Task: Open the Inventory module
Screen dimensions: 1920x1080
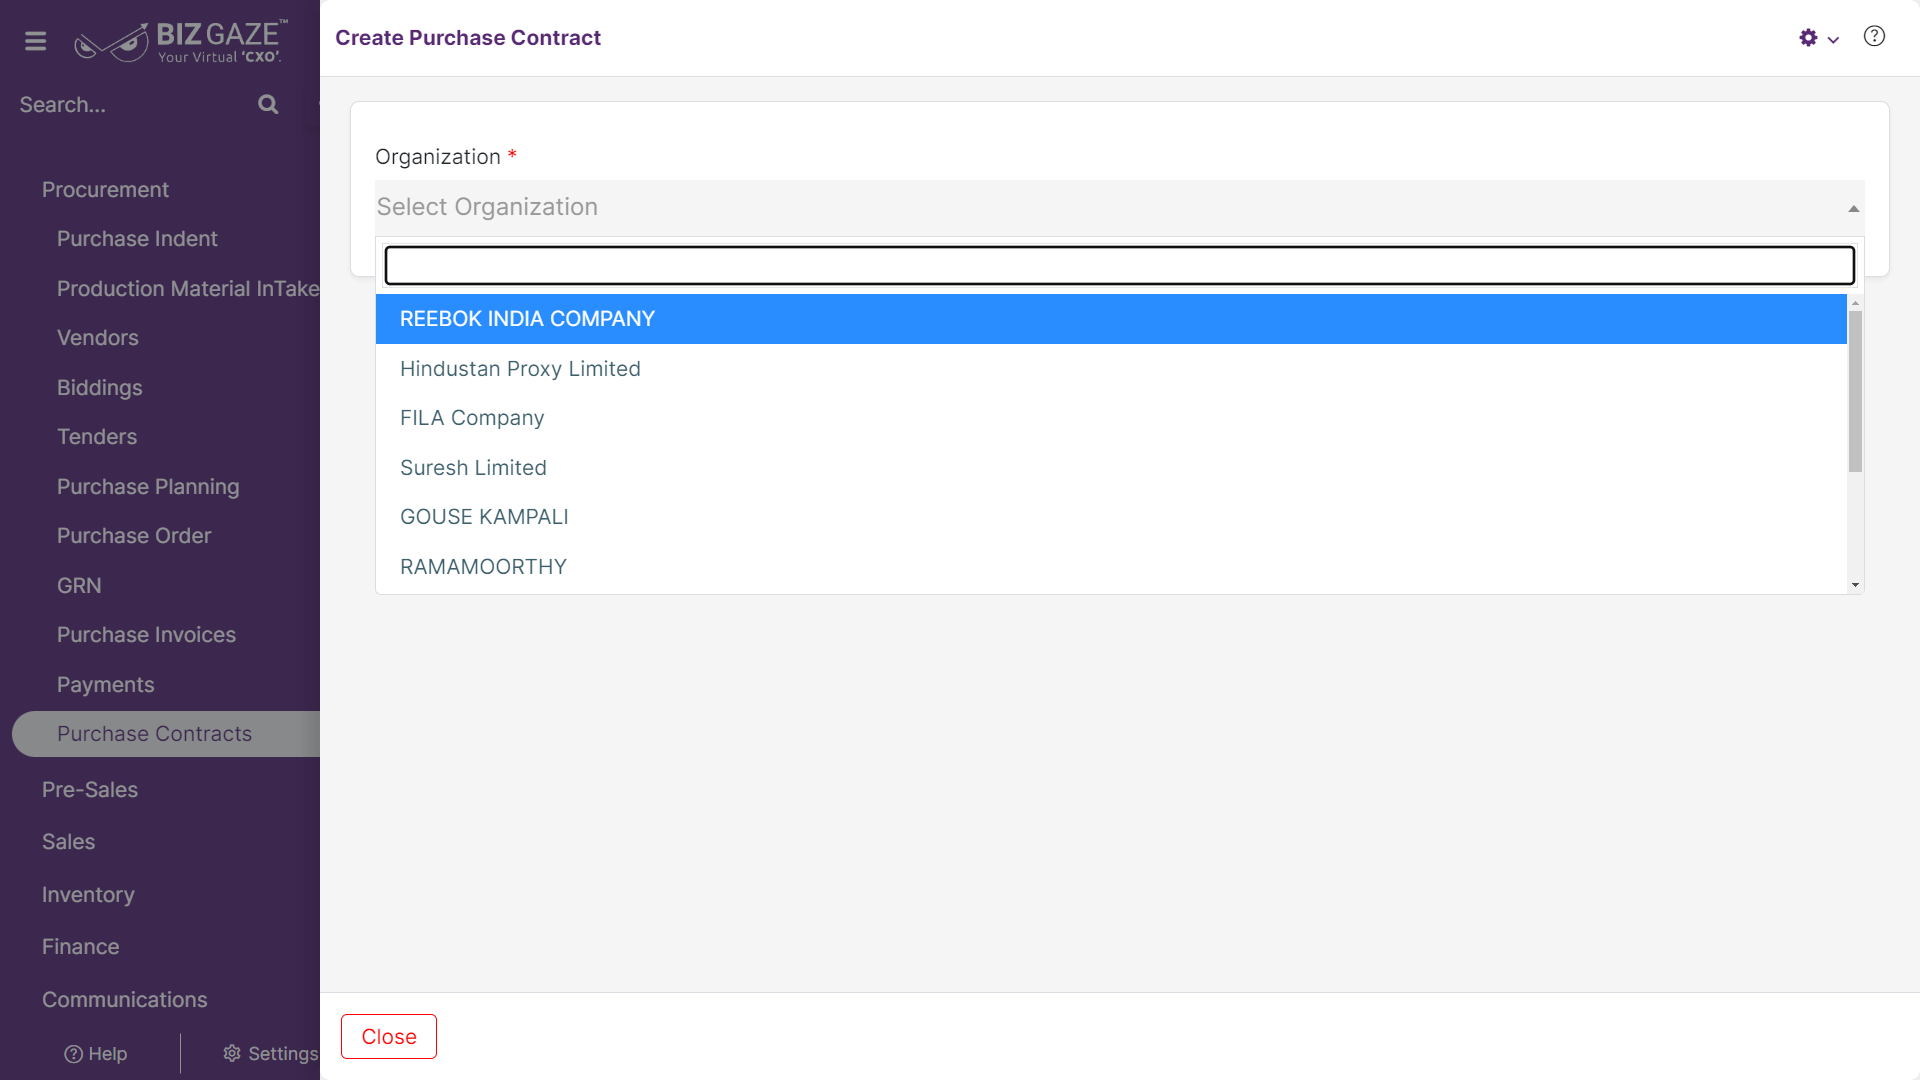Action: [x=88, y=895]
